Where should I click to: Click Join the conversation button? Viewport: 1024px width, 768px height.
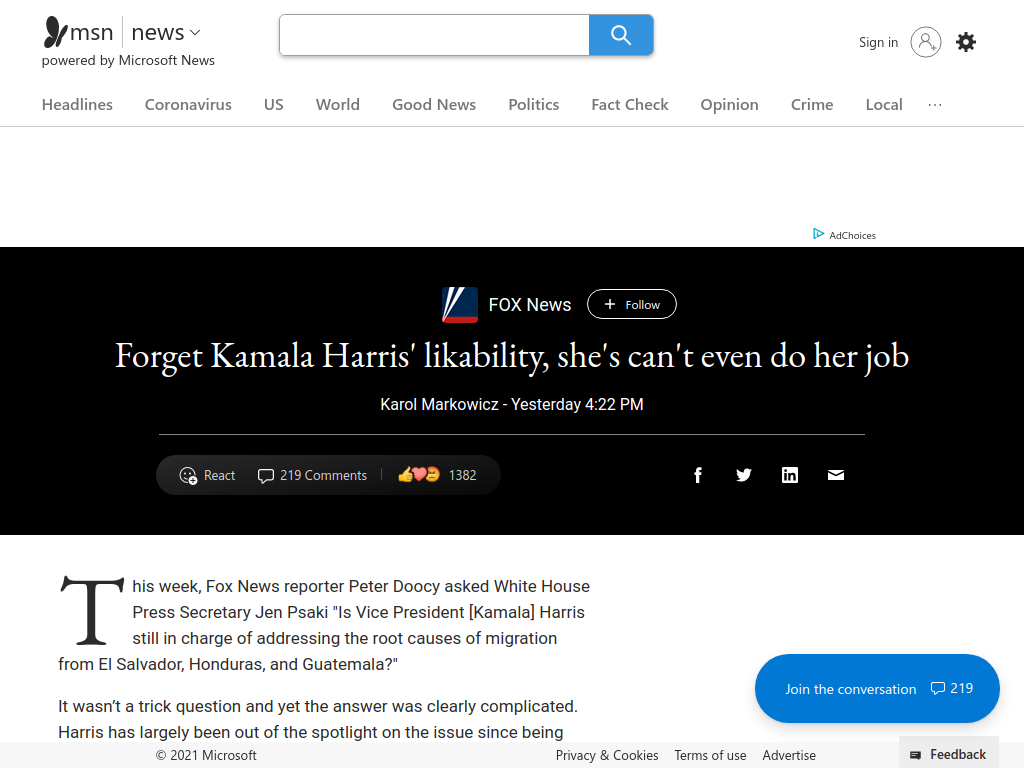(877, 689)
